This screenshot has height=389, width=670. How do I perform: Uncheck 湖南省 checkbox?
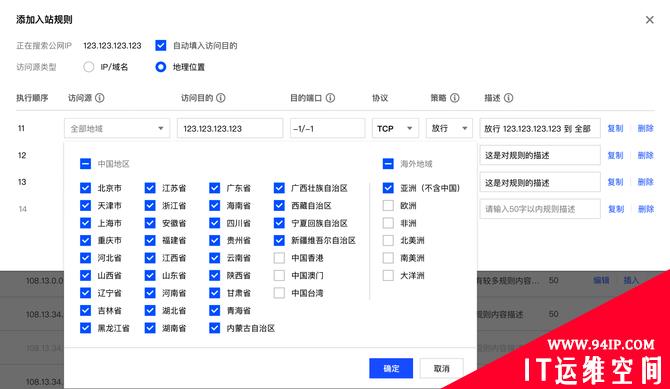pos(150,328)
